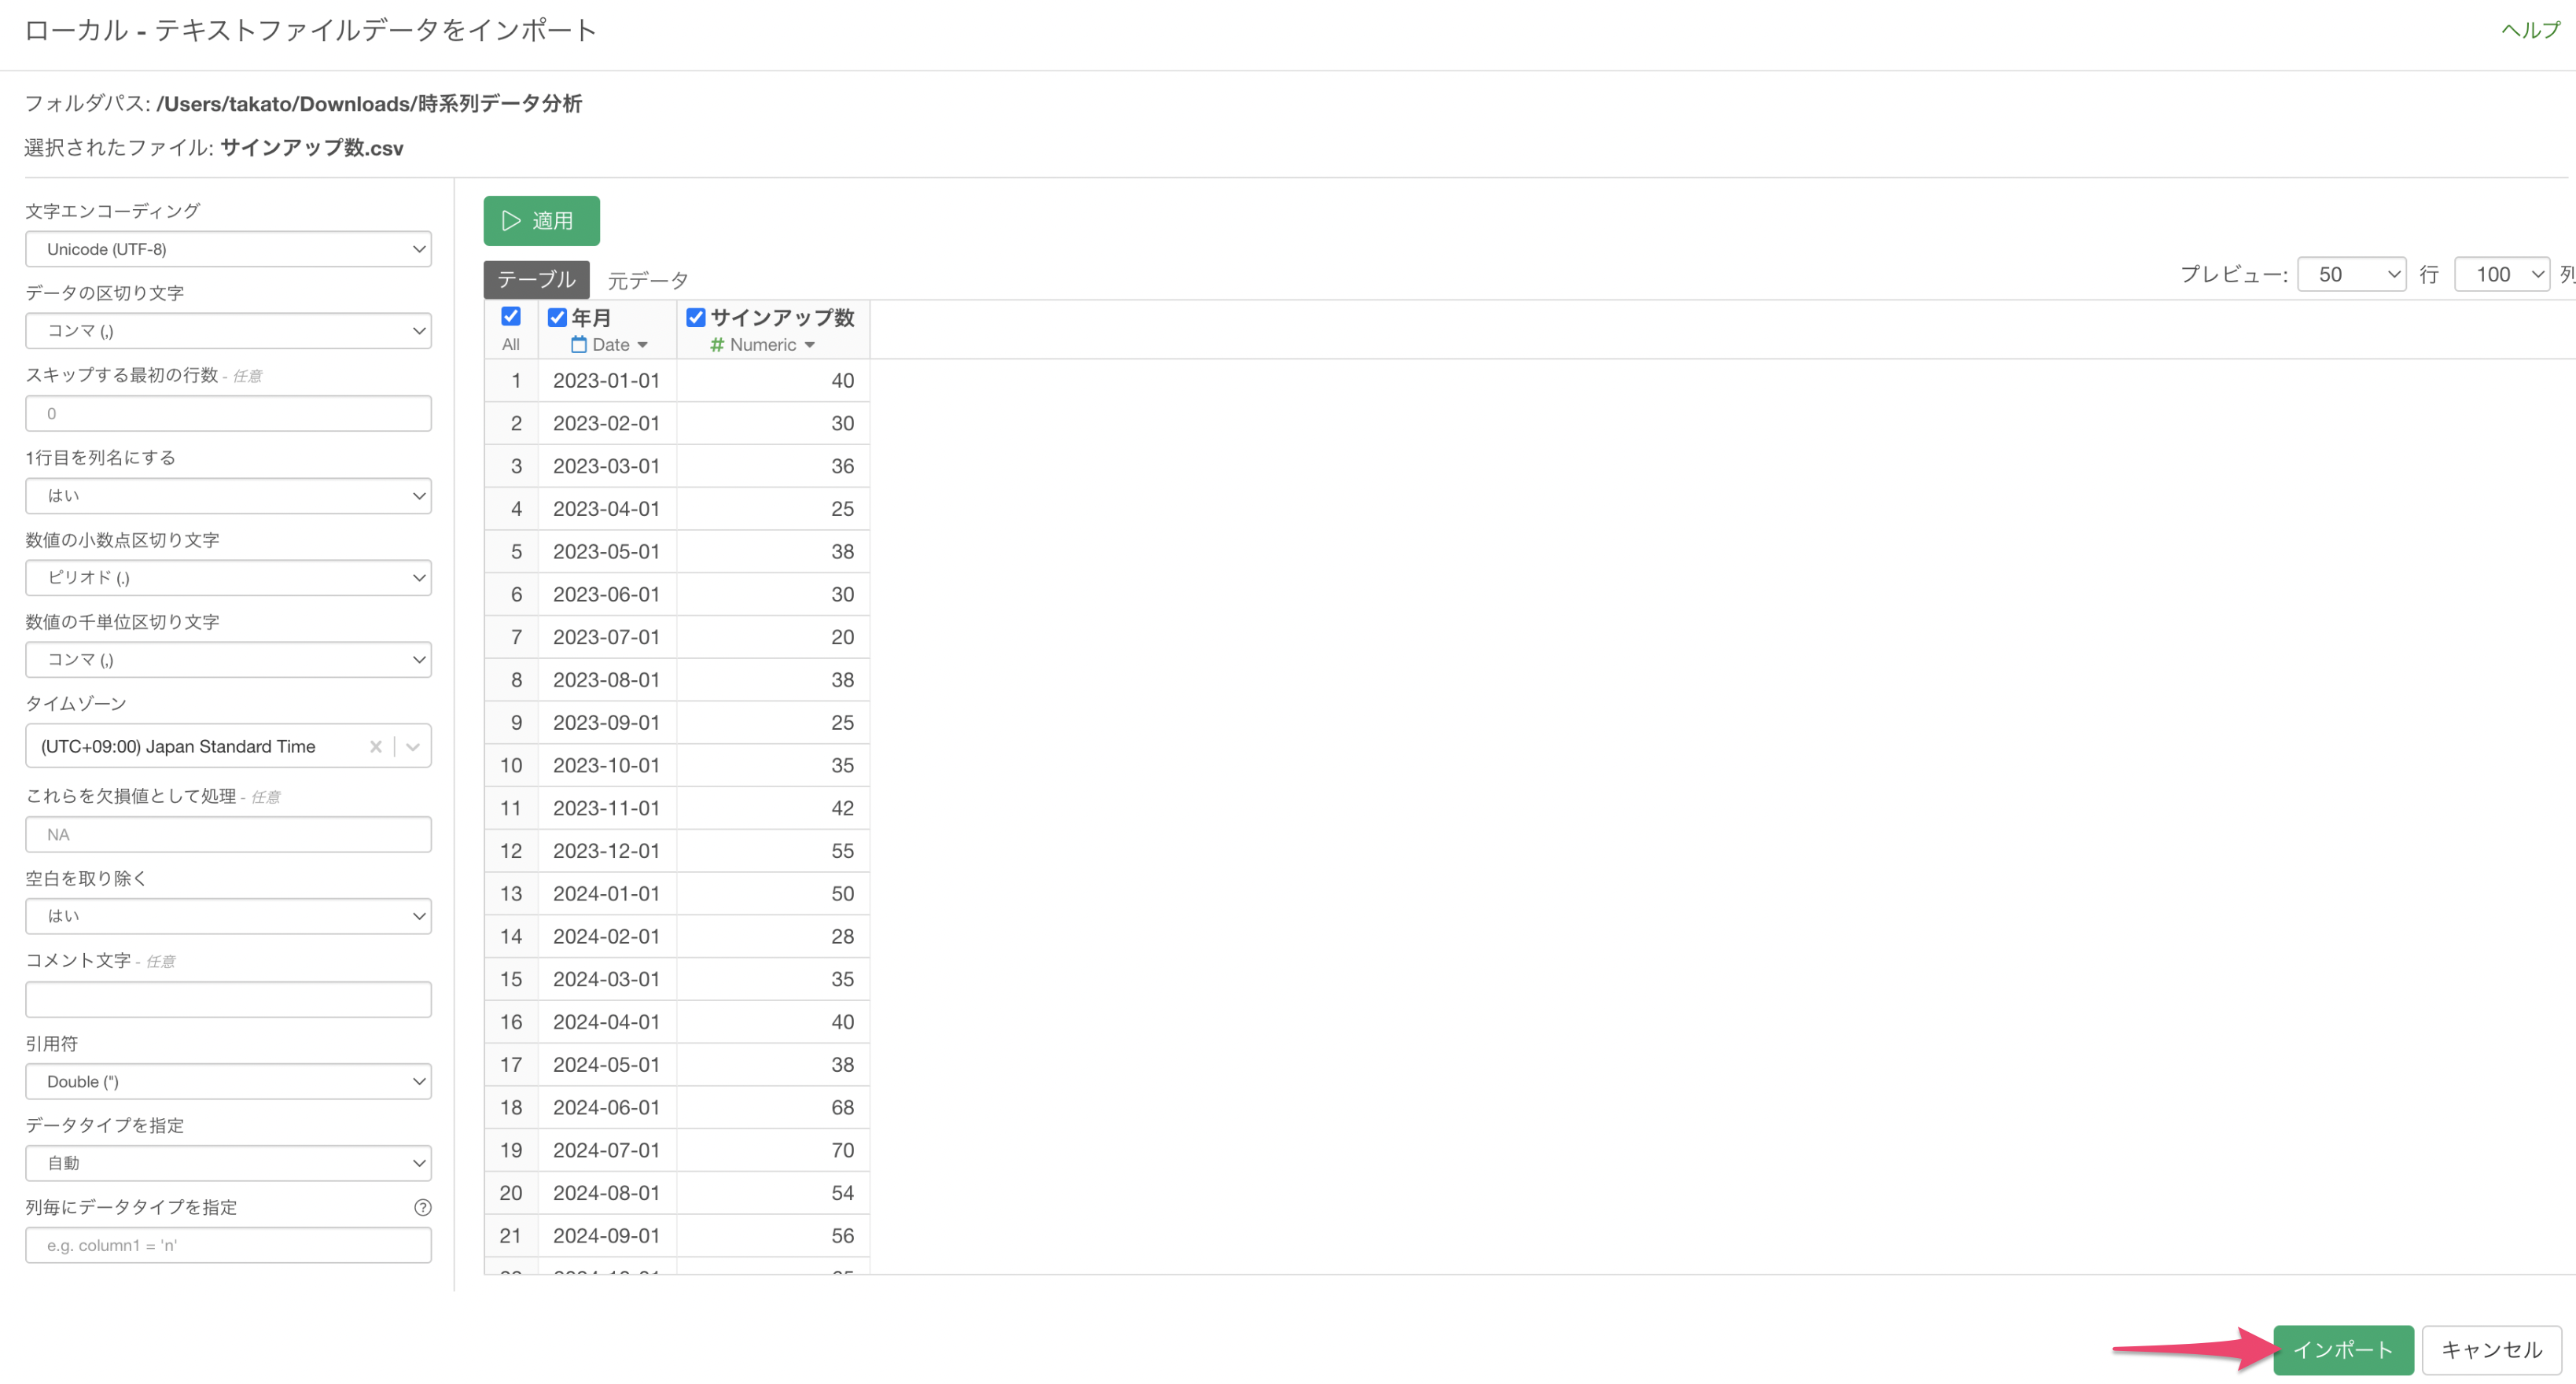This screenshot has height=1384, width=2576.
Task: Uncheck the 年月 column checkbox
Action: (x=558, y=317)
